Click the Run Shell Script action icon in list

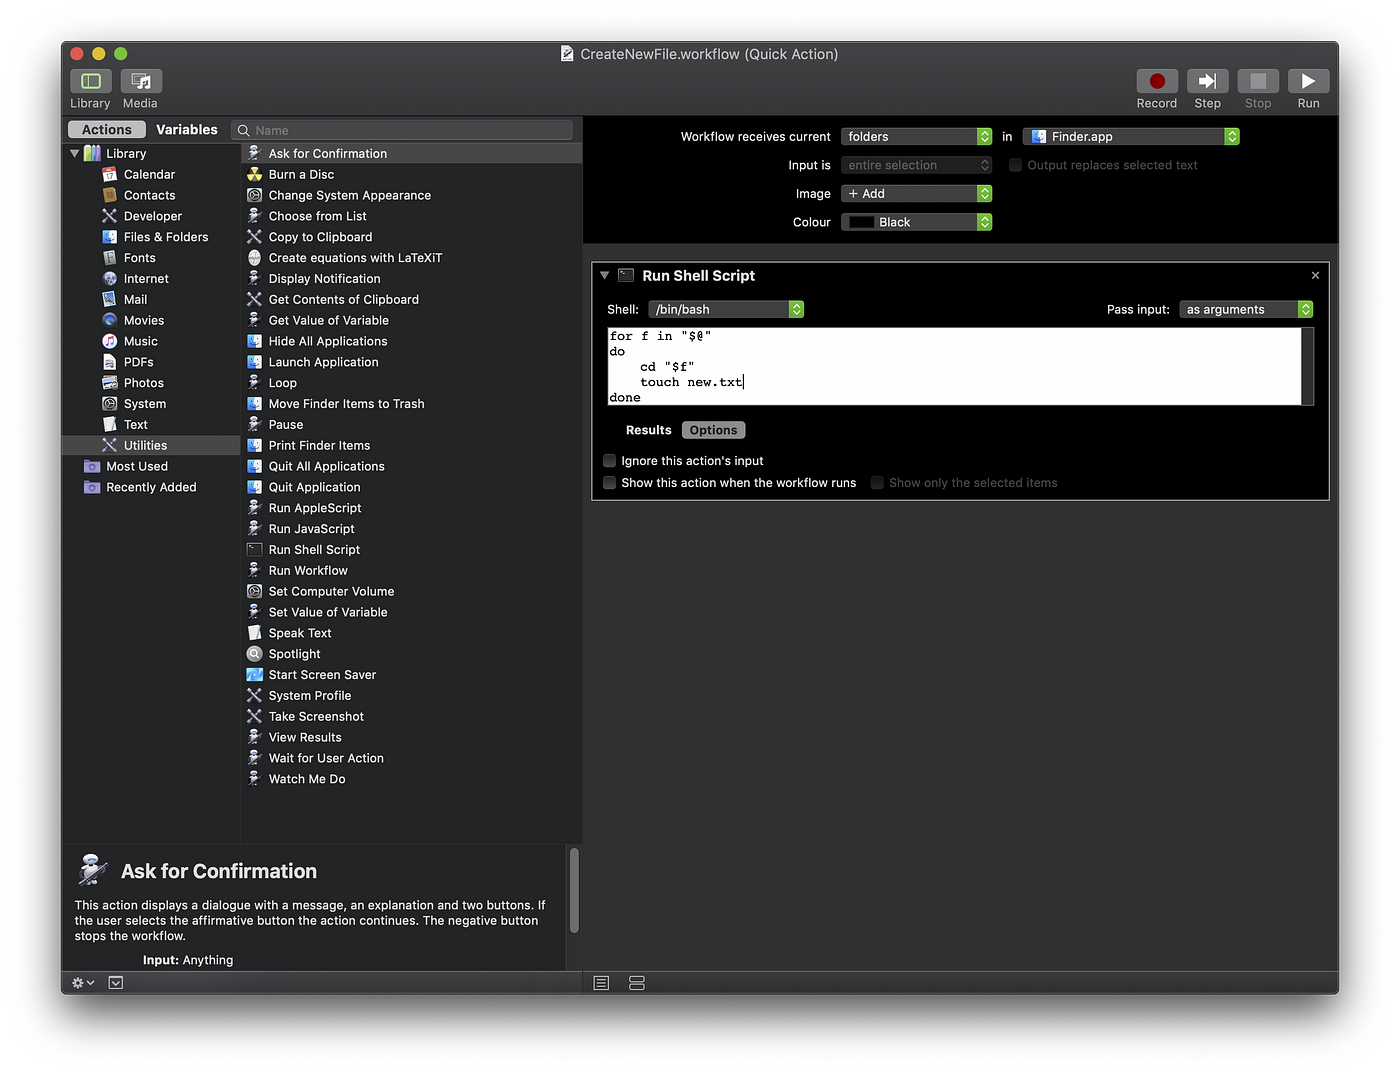click(x=255, y=550)
